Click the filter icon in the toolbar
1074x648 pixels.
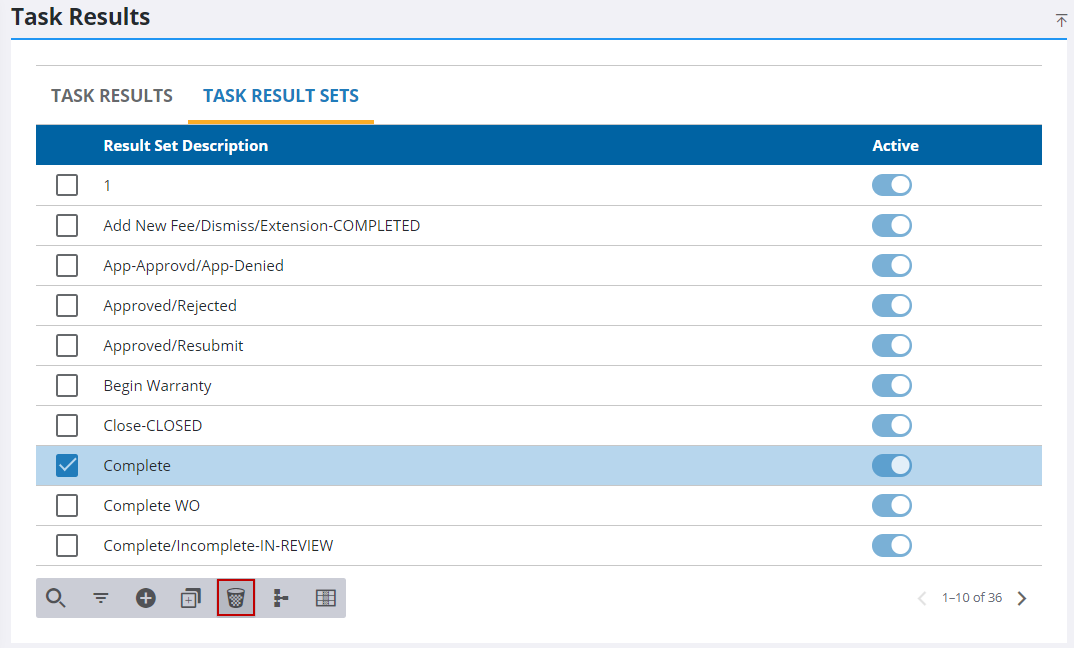click(101, 598)
